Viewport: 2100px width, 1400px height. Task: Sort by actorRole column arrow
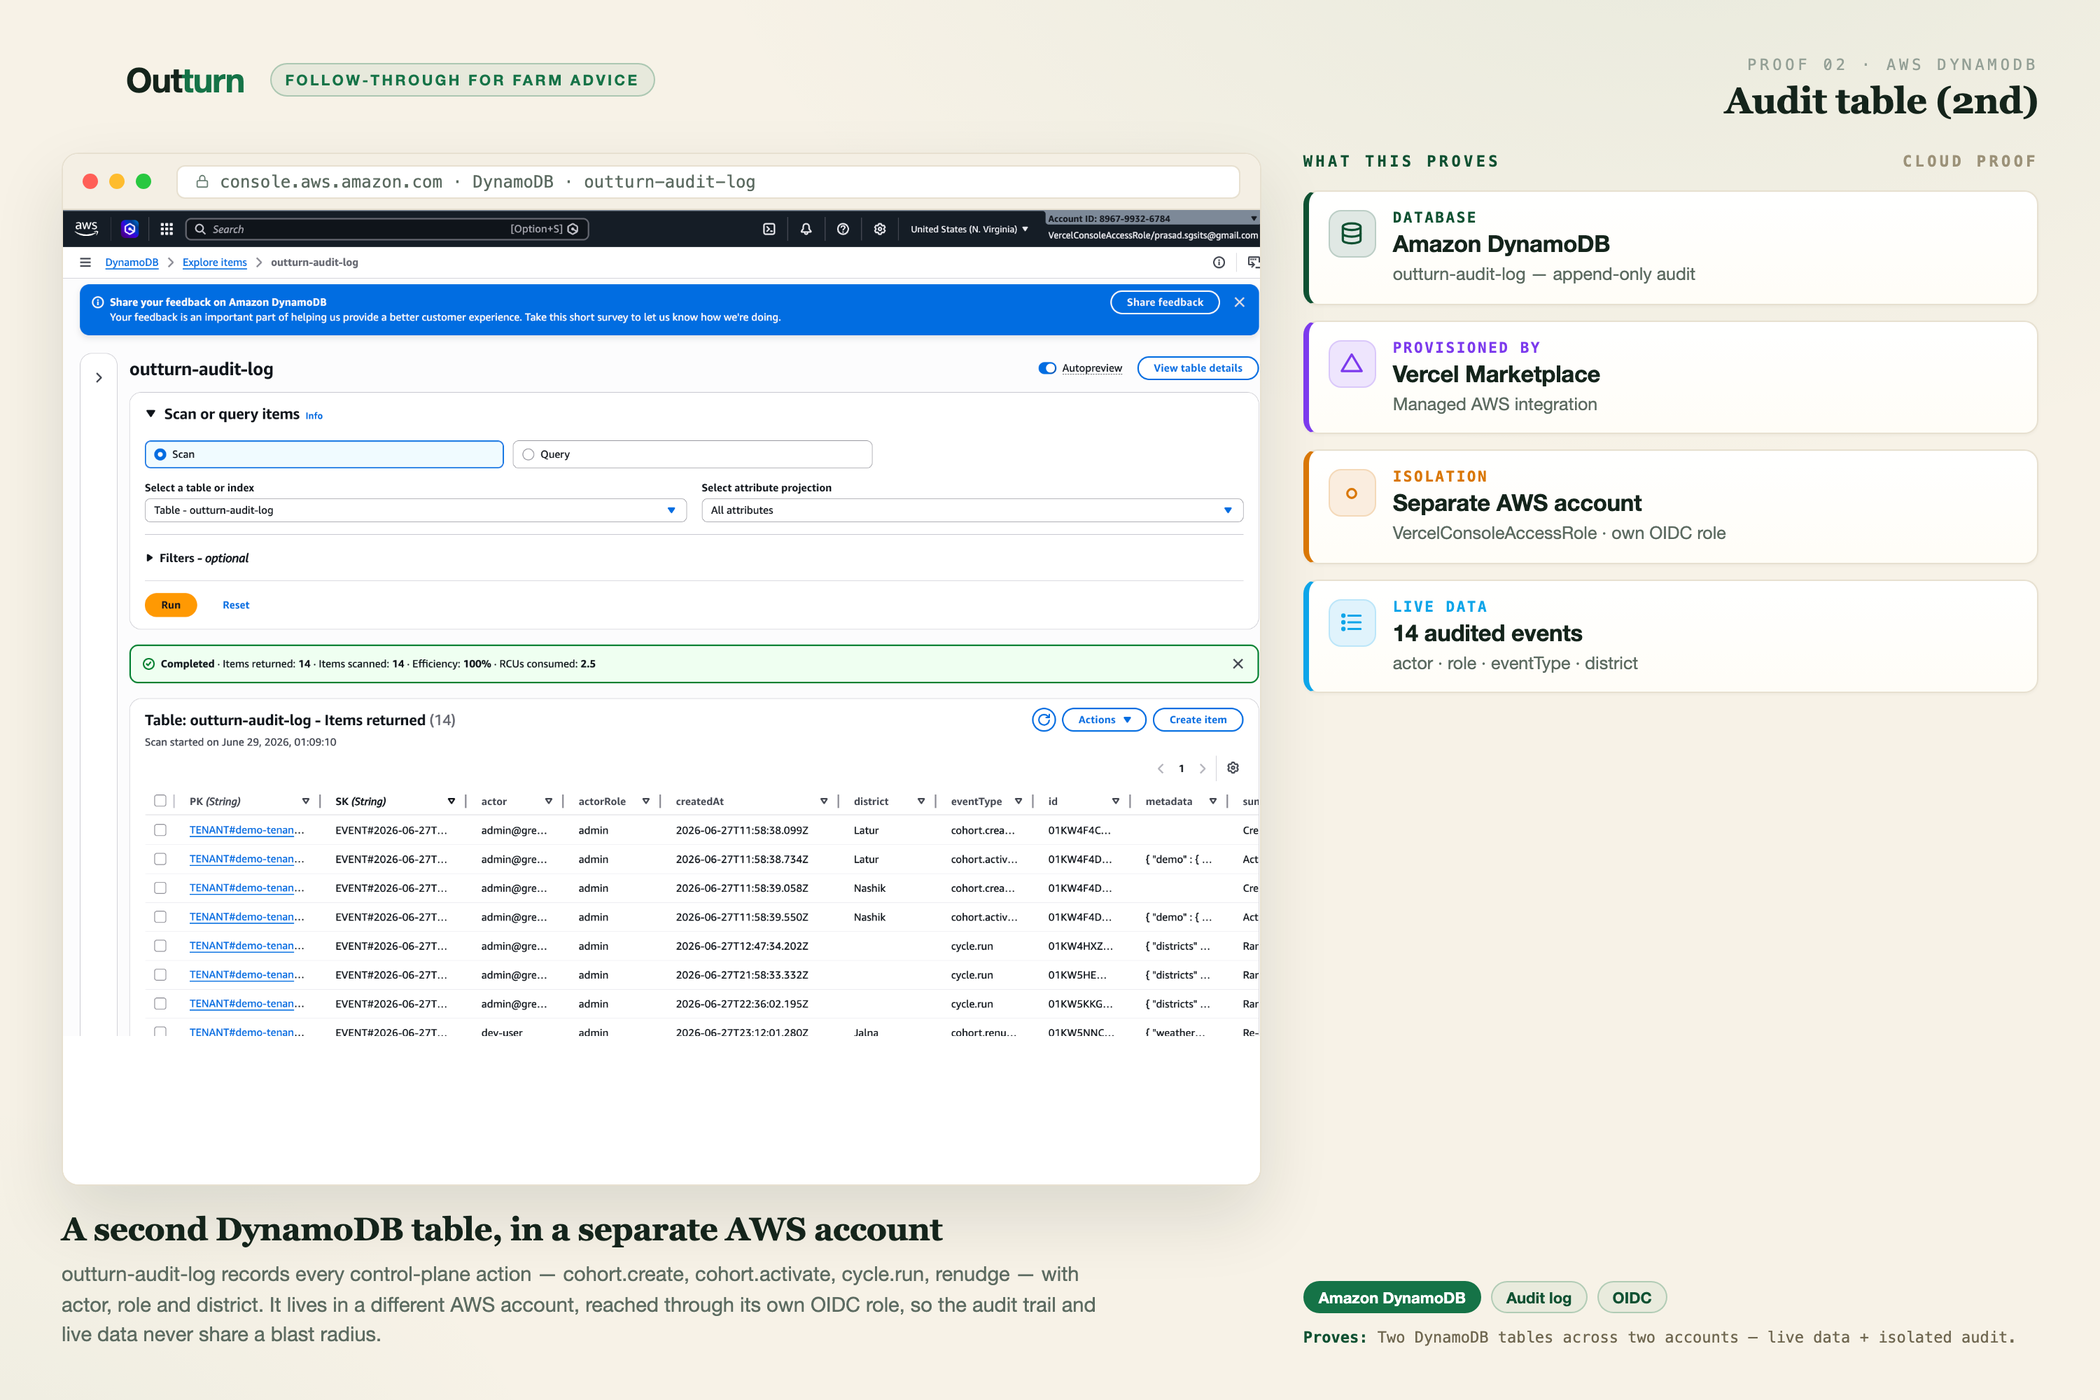tap(646, 801)
